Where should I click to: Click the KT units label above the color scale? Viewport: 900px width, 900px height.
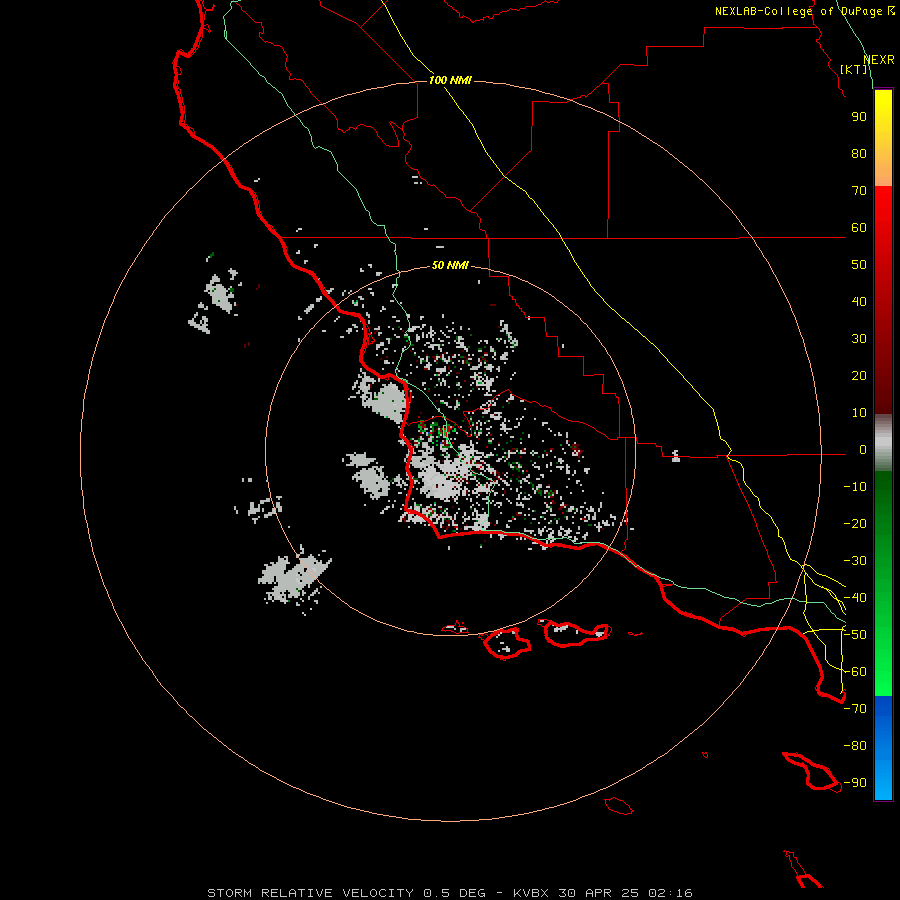click(x=854, y=69)
